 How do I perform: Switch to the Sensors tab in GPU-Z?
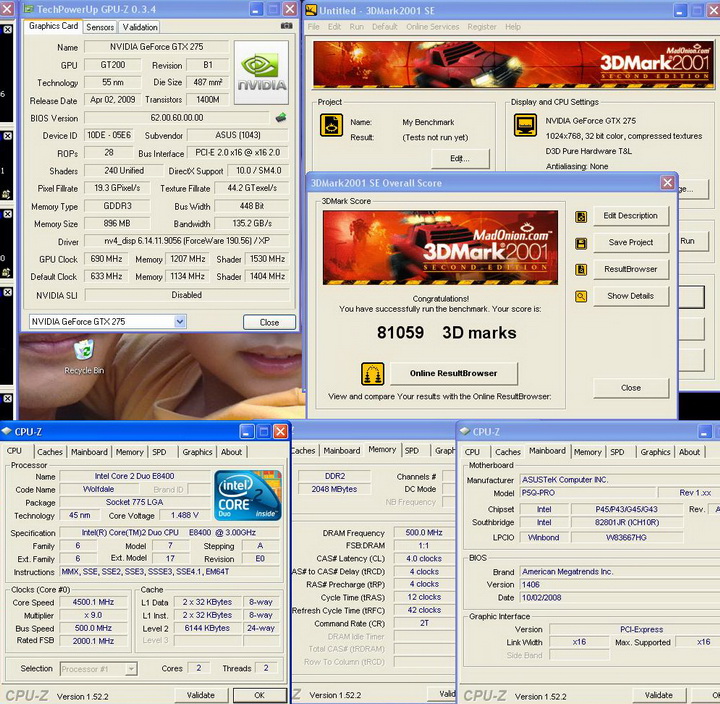(x=100, y=27)
